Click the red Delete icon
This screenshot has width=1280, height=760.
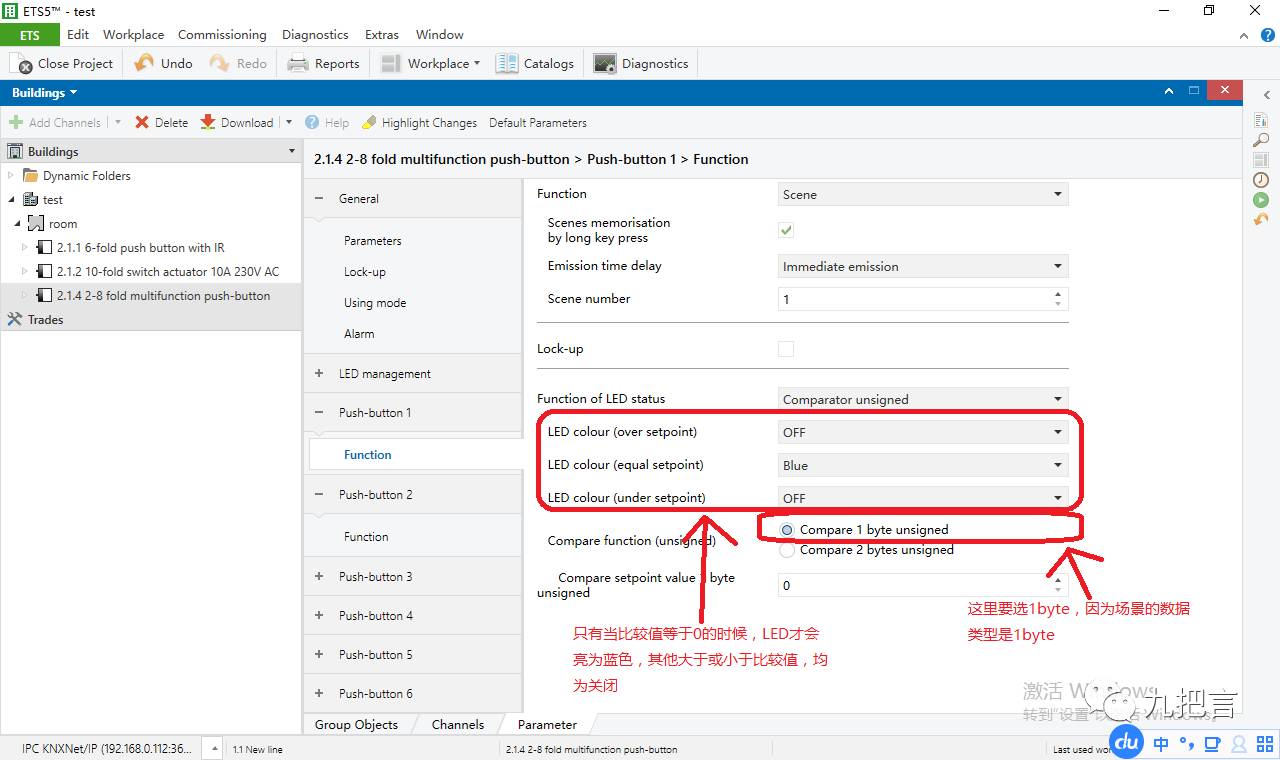(x=142, y=122)
